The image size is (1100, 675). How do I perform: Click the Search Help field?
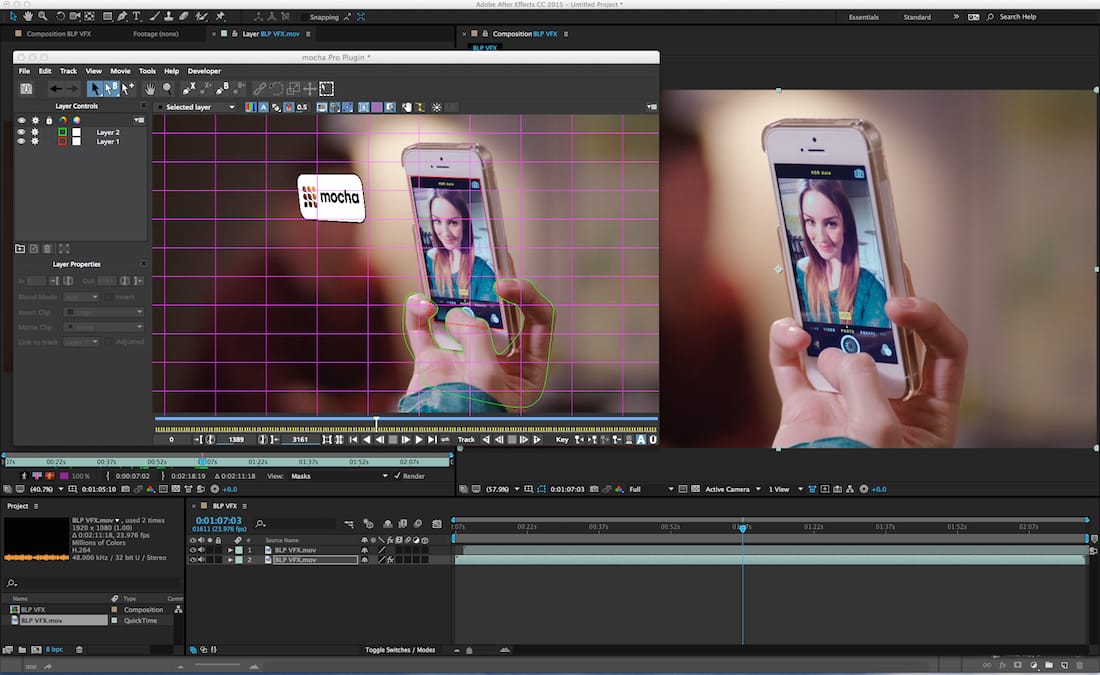1017,17
